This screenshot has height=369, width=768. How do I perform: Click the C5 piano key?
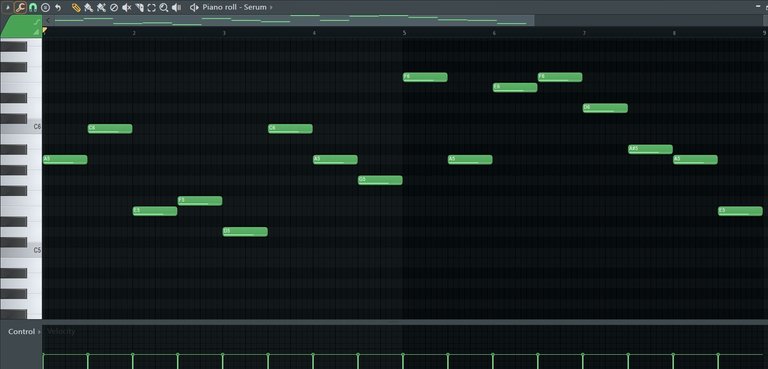[21, 251]
